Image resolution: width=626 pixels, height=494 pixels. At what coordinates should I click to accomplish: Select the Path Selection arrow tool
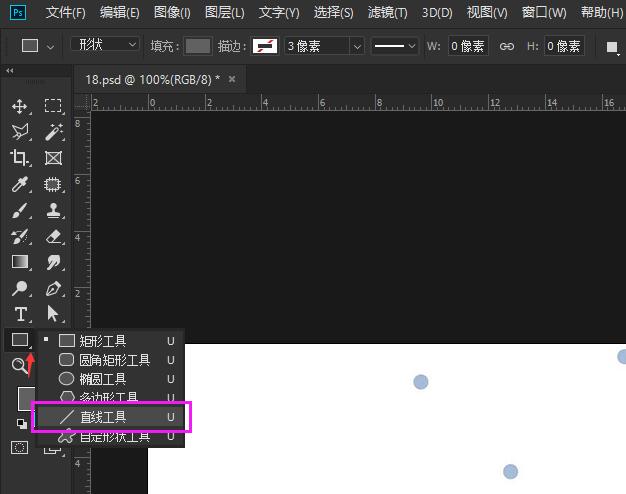(52, 313)
